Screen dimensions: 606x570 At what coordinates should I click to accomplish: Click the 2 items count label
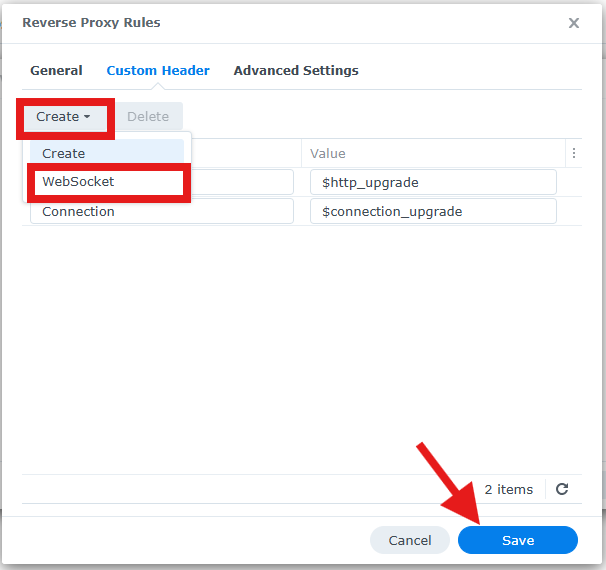(x=508, y=489)
